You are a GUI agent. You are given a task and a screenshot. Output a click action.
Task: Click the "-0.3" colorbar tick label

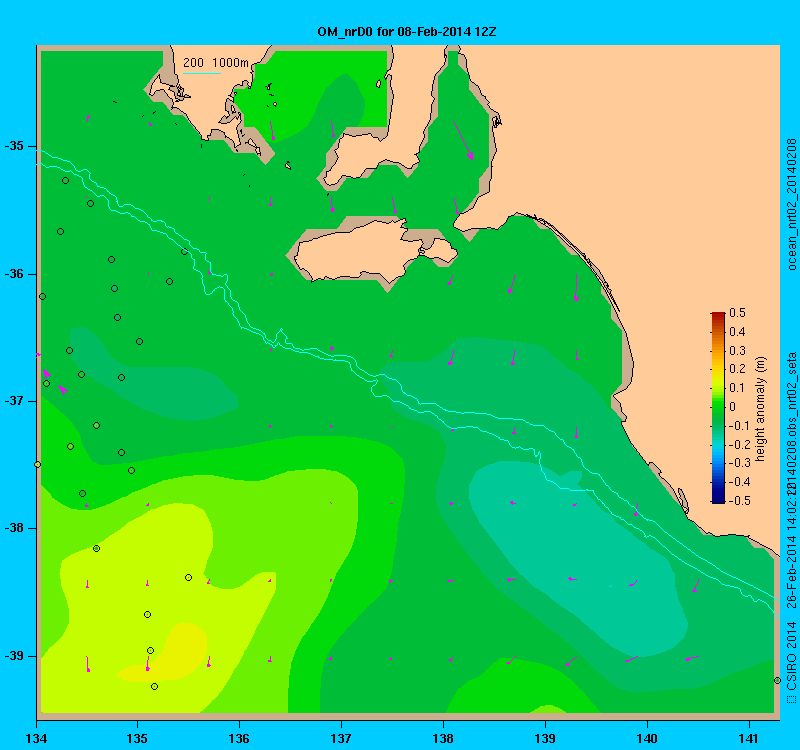(738, 463)
